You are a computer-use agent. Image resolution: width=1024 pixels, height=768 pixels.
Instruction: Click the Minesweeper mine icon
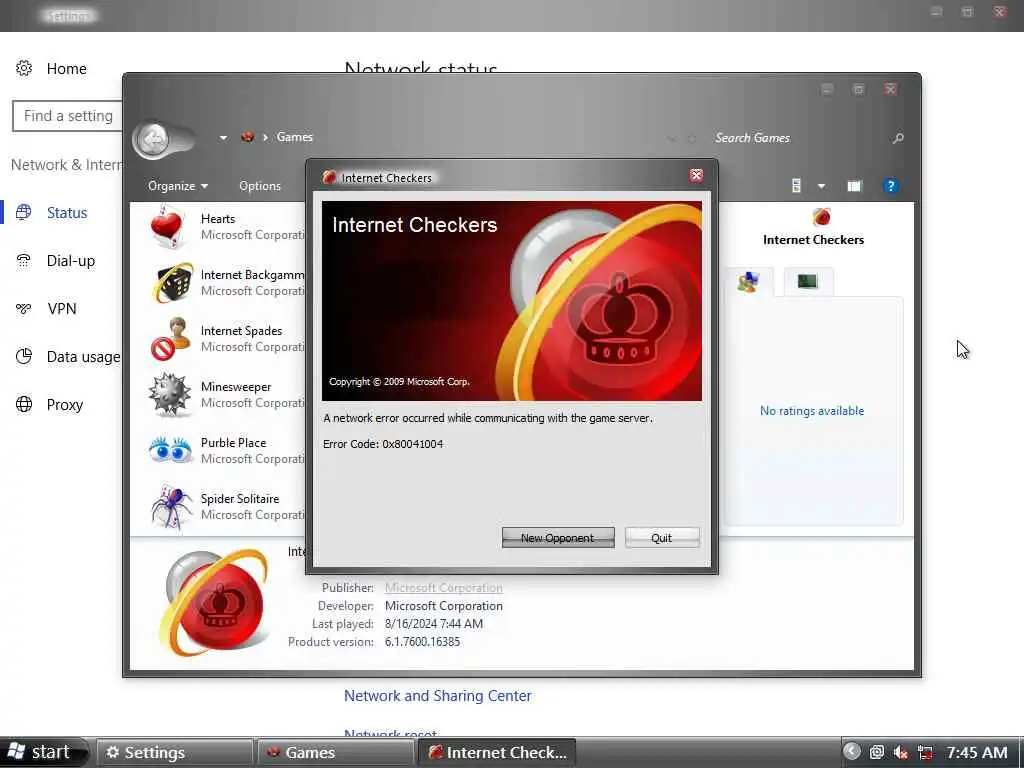pyautogui.click(x=169, y=394)
